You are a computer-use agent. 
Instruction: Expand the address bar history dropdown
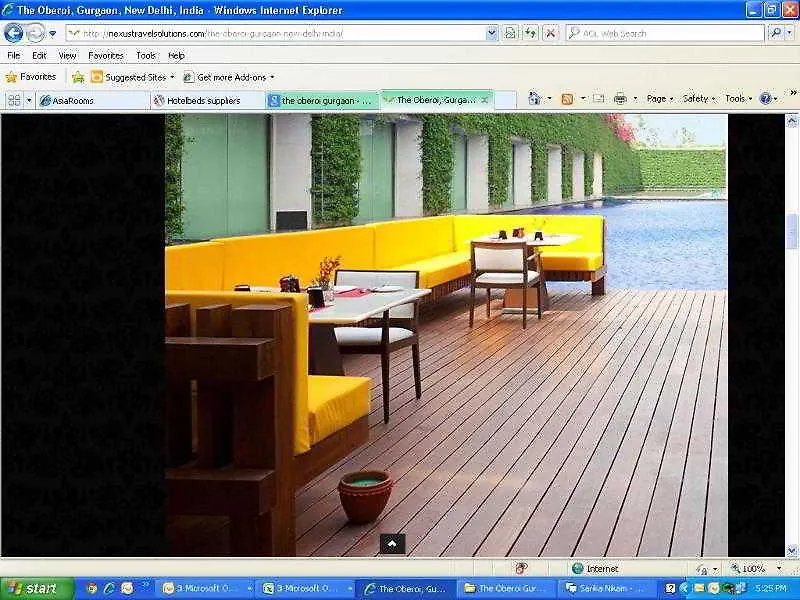tap(491, 34)
